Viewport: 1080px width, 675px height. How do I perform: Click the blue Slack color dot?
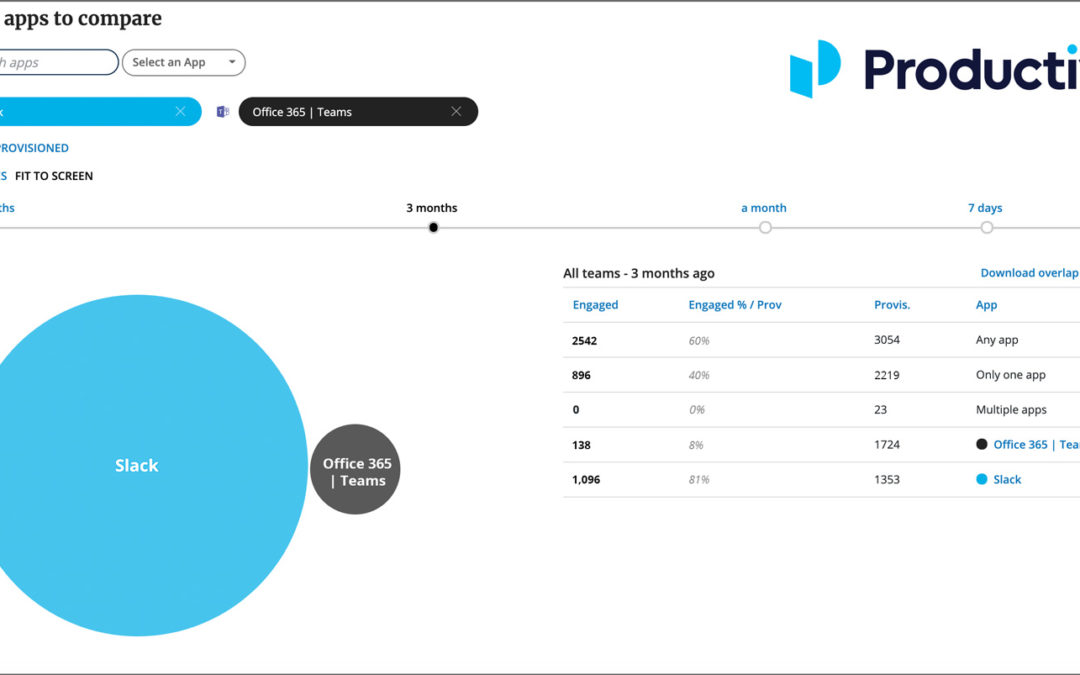pos(982,479)
